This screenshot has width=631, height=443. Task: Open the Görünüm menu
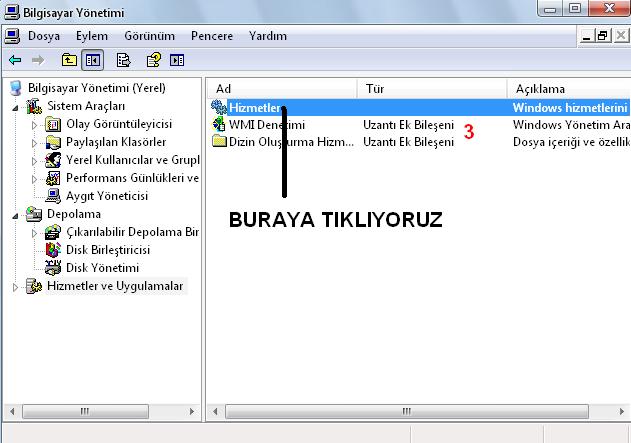[x=149, y=36]
